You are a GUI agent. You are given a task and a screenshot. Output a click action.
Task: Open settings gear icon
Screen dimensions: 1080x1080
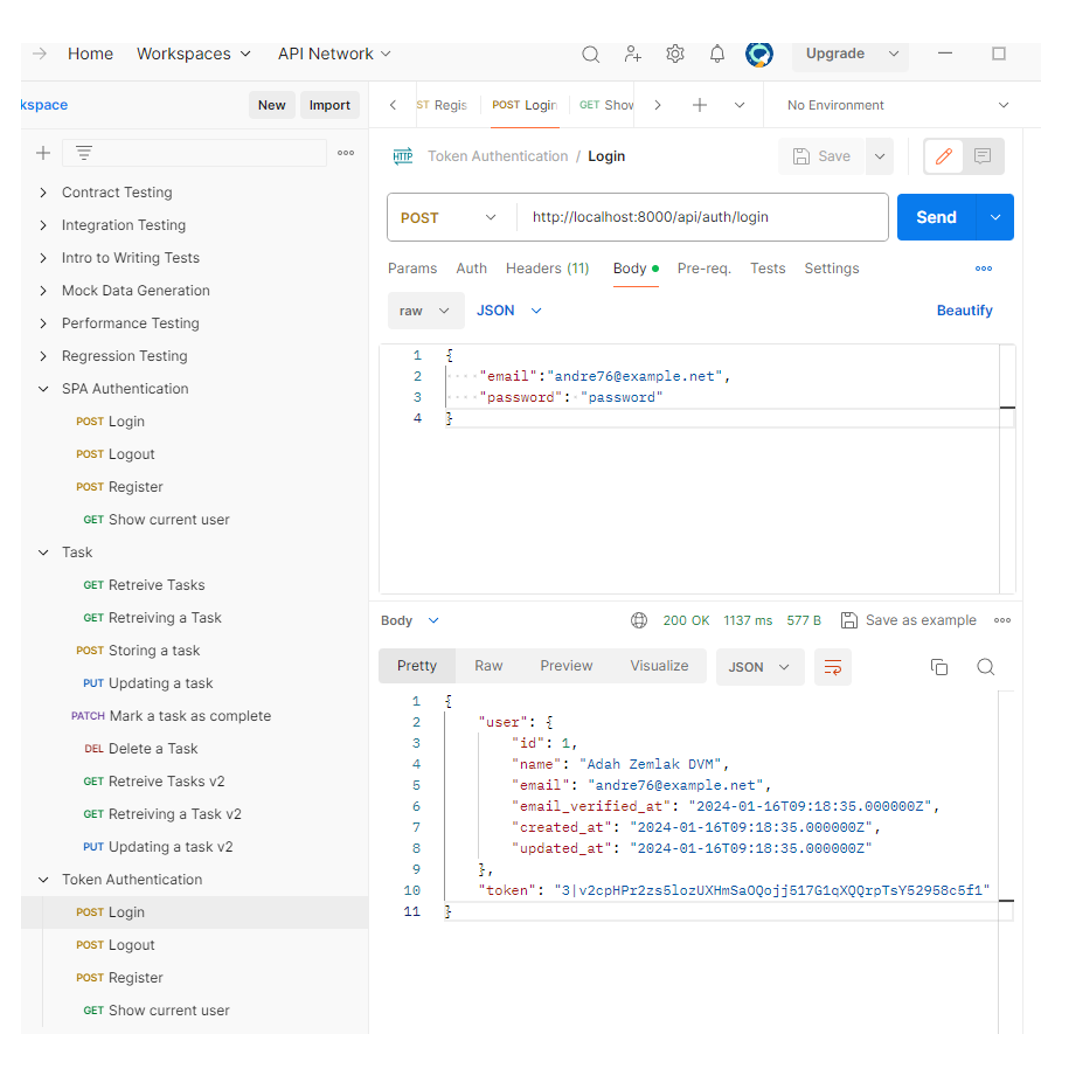(675, 54)
